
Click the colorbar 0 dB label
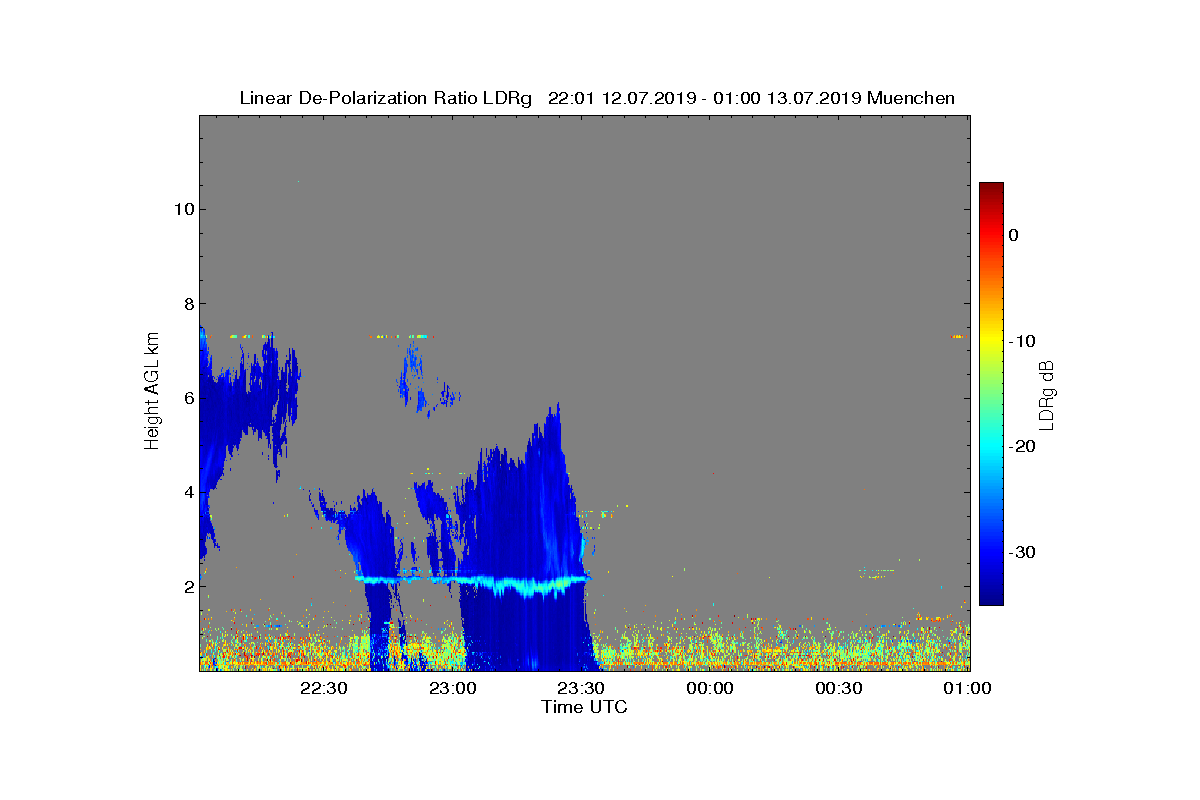1014,235
